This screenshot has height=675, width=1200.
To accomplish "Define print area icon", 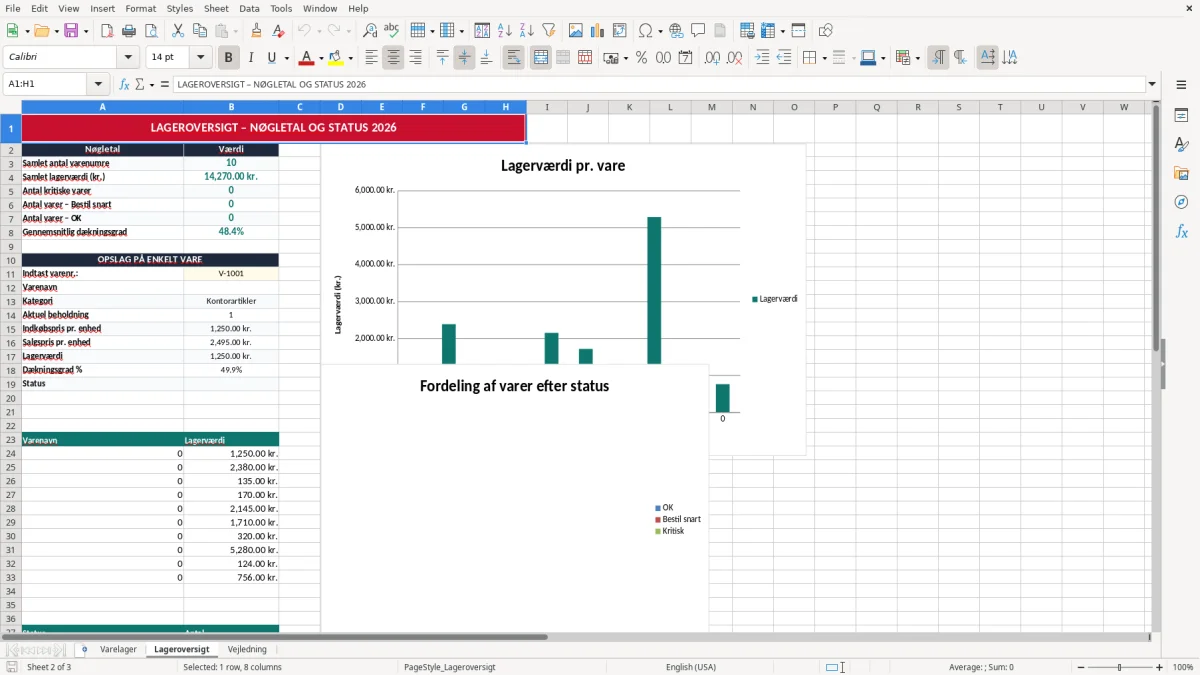I will pos(747,31).
